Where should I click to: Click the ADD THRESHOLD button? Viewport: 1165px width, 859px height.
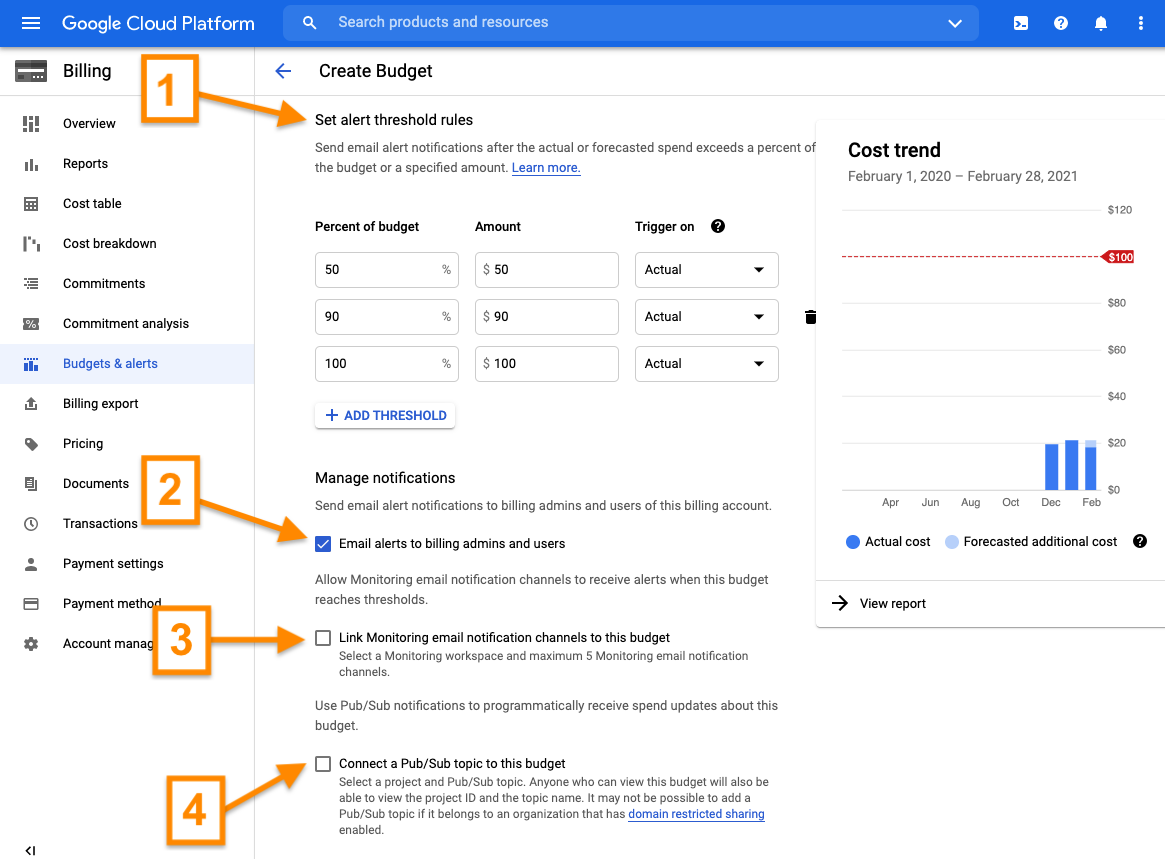pos(385,416)
